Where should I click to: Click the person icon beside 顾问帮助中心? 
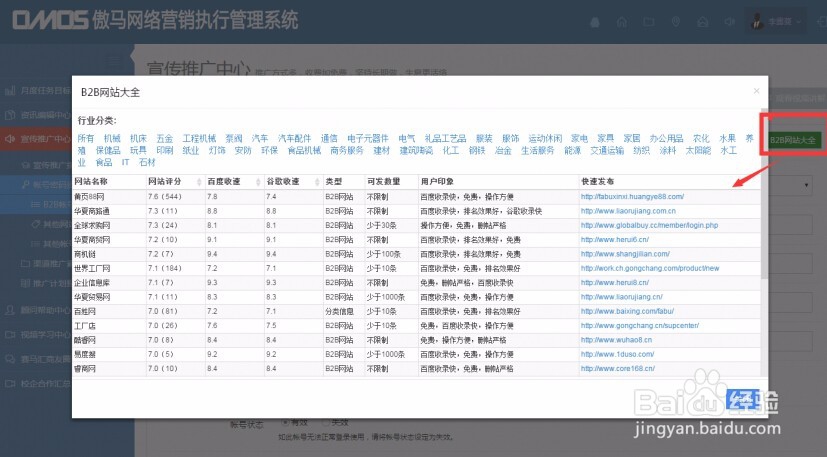9,310
